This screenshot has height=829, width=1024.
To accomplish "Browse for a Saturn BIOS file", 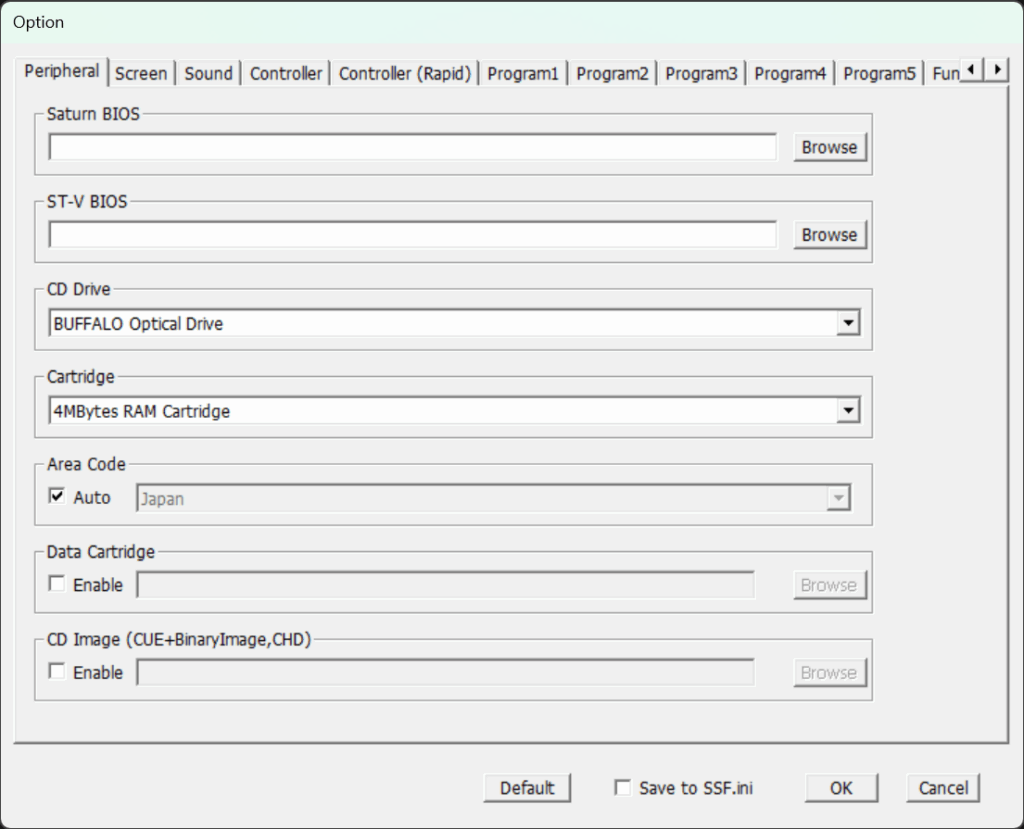I will click(x=829, y=147).
